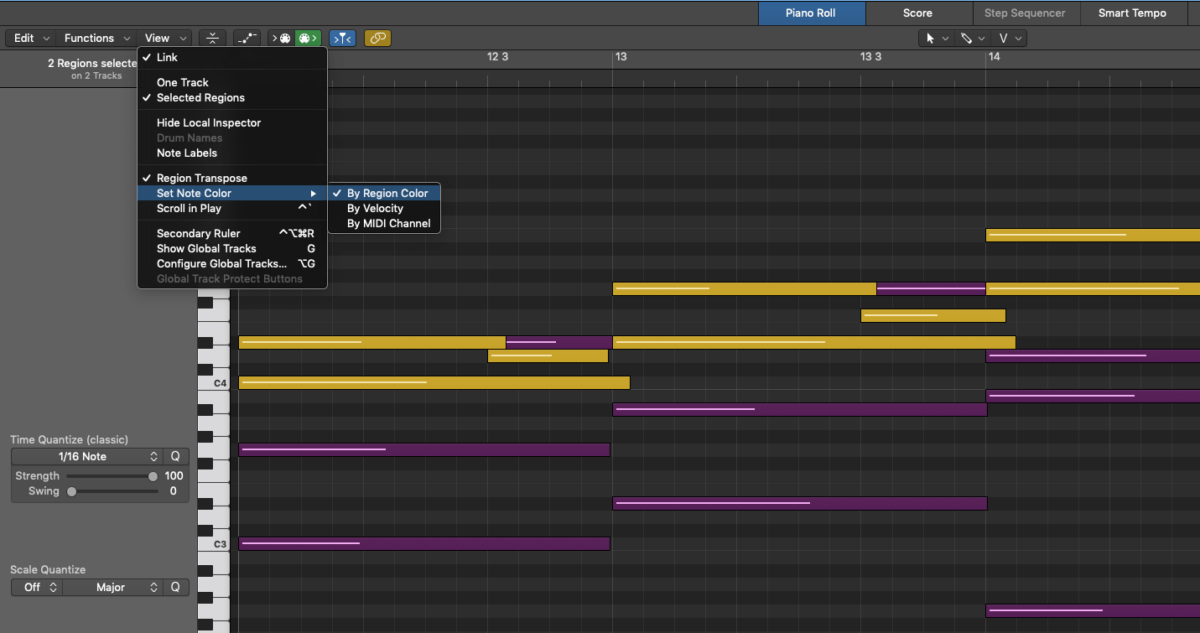Screen dimensions: 1200x633
Task: Click the C4 key on the piano keyboard
Action: pos(213,383)
